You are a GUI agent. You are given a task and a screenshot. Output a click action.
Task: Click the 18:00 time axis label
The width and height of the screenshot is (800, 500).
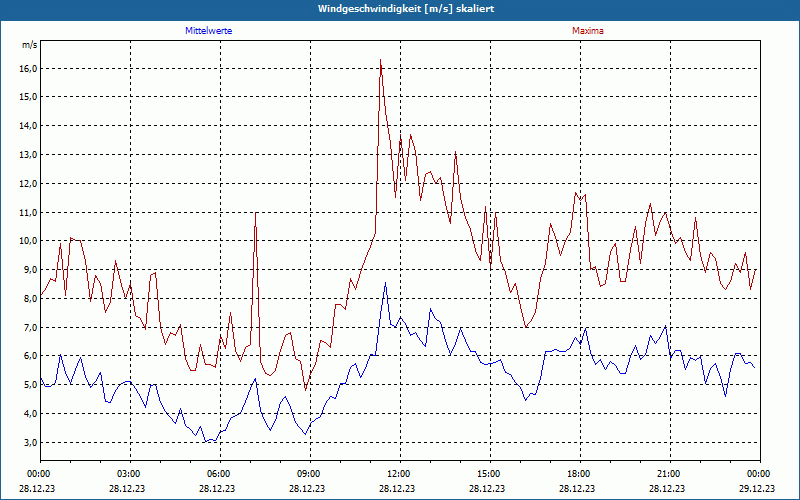(x=577, y=474)
